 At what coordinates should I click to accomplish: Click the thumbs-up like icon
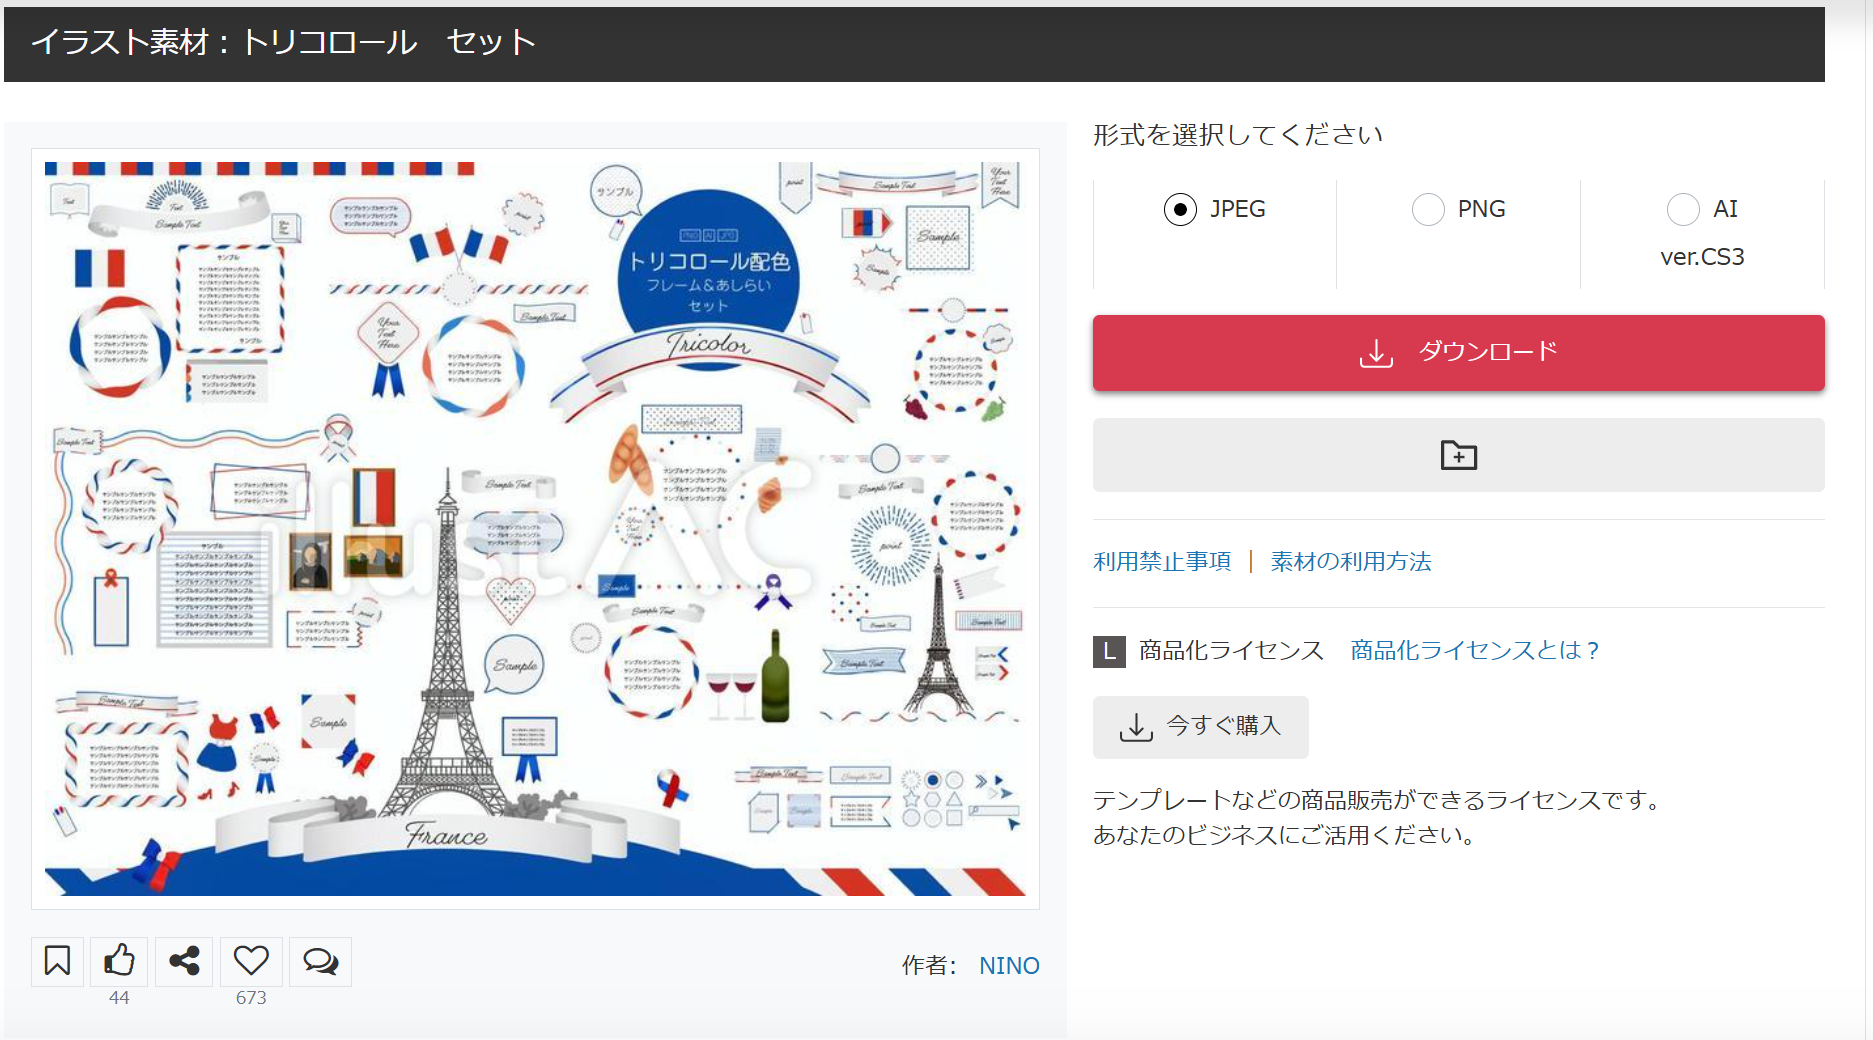coord(119,961)
